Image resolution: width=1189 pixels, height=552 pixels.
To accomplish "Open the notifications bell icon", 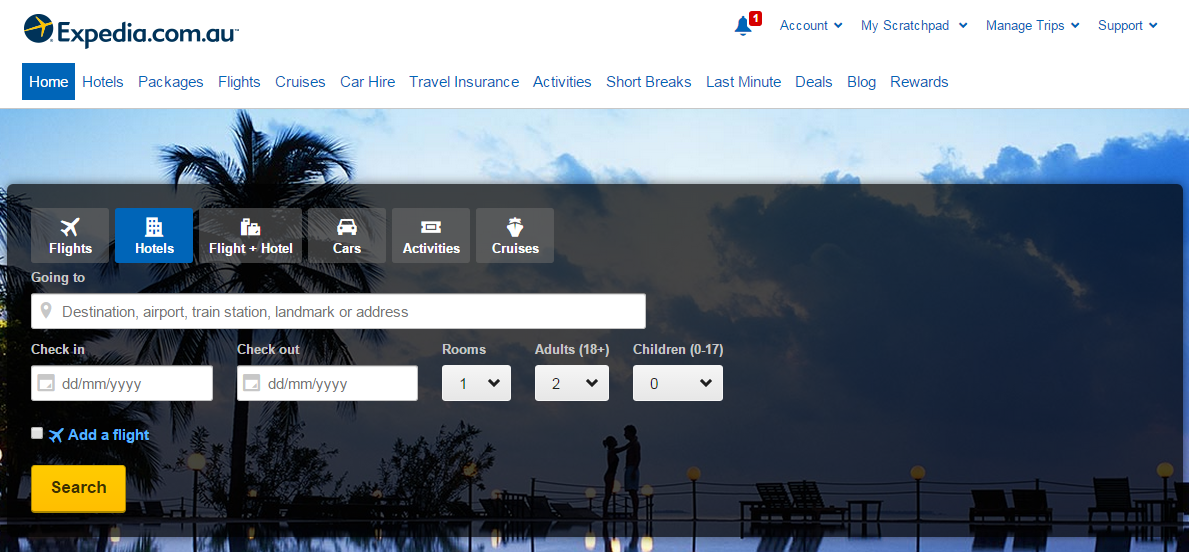I will click(x=743, y=26).
